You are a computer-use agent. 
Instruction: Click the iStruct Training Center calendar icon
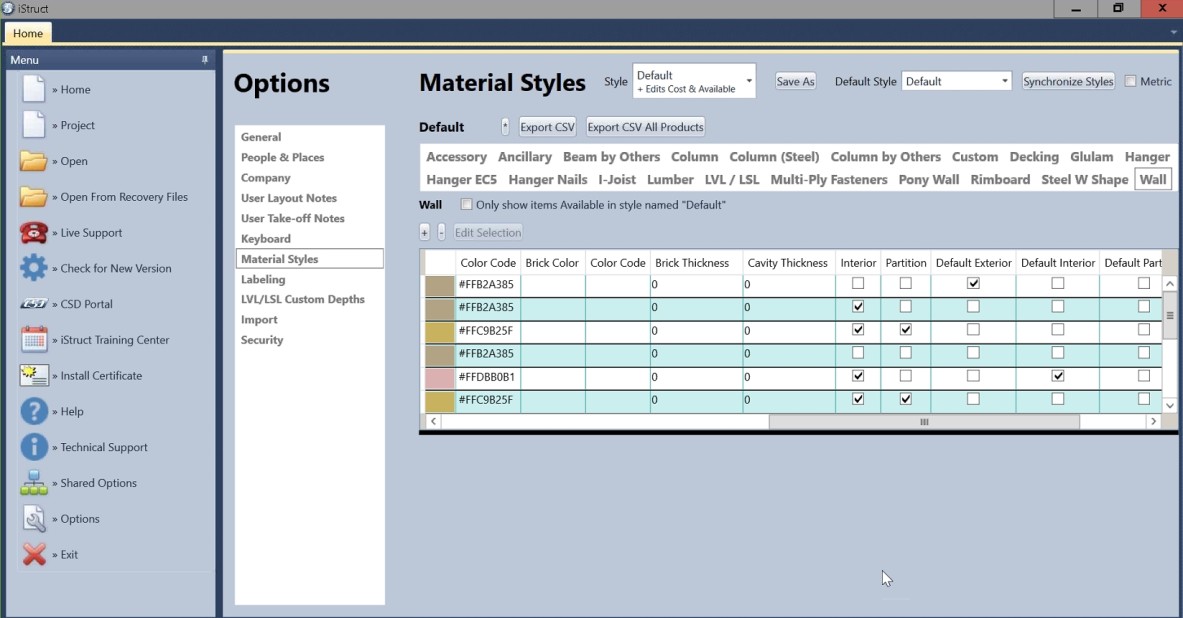tap(34, 340)
